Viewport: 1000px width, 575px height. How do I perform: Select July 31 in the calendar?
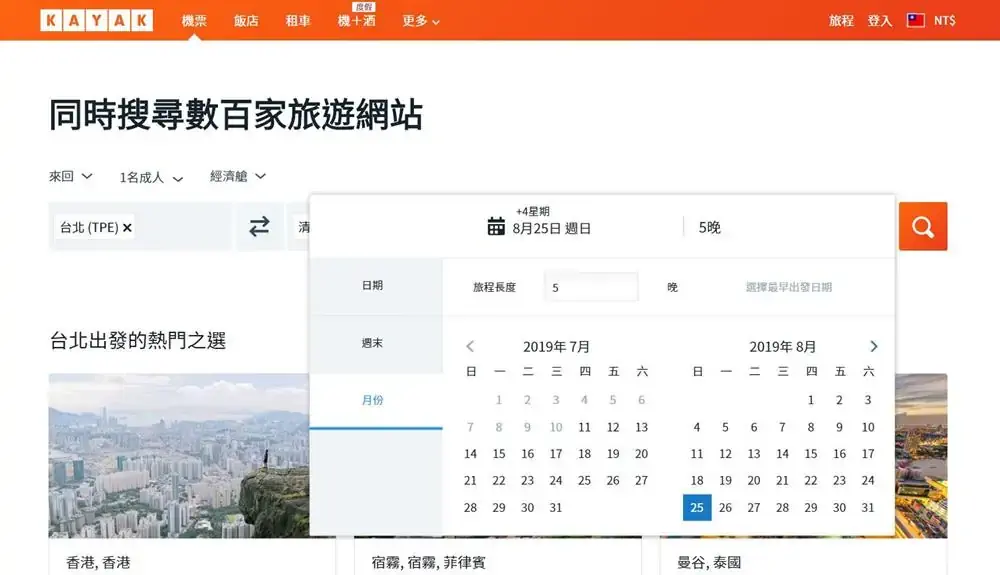[x=555, y=507]
